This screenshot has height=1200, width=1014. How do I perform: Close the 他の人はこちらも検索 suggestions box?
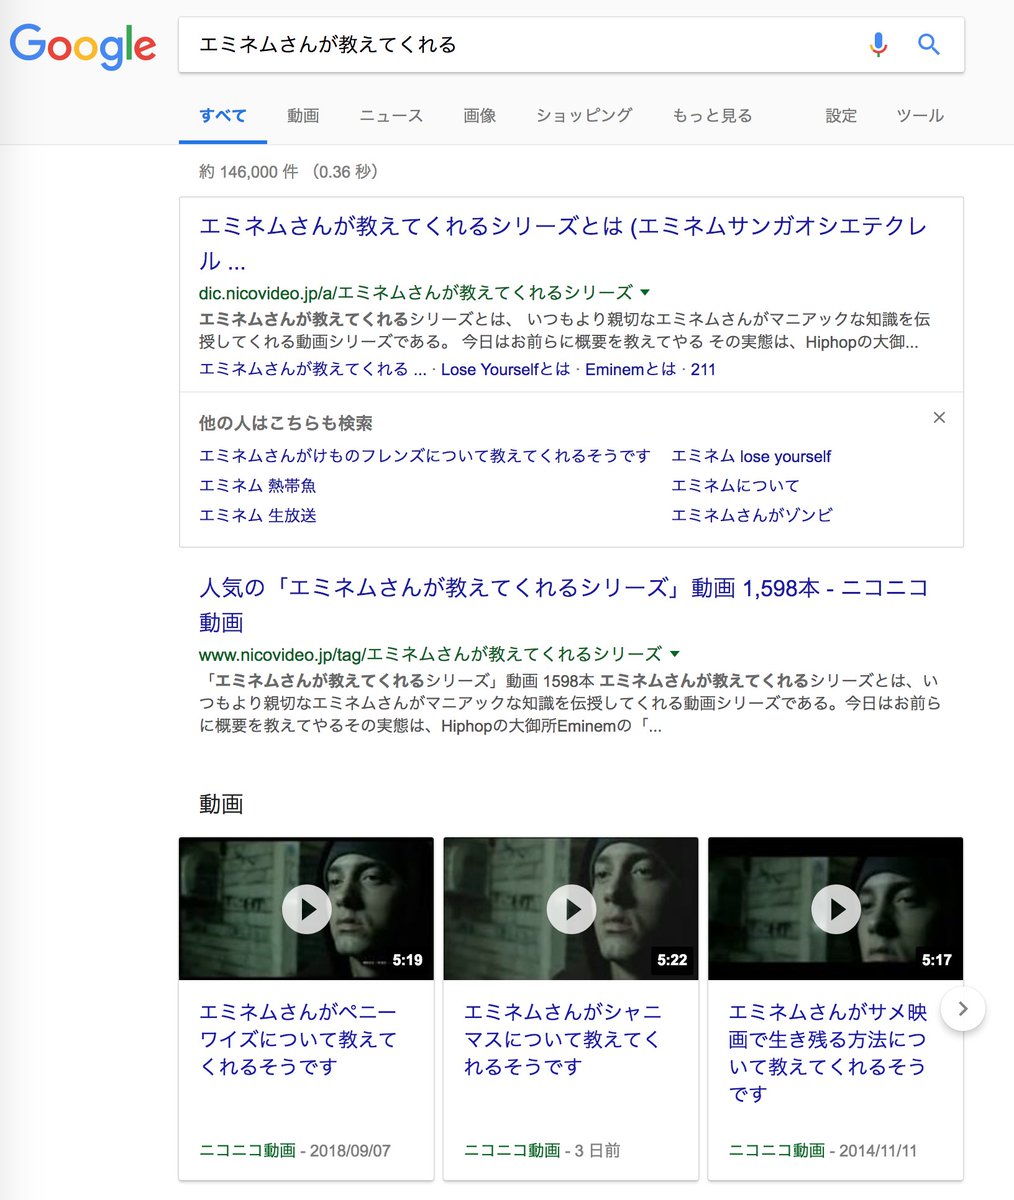[x=939, y=418]
